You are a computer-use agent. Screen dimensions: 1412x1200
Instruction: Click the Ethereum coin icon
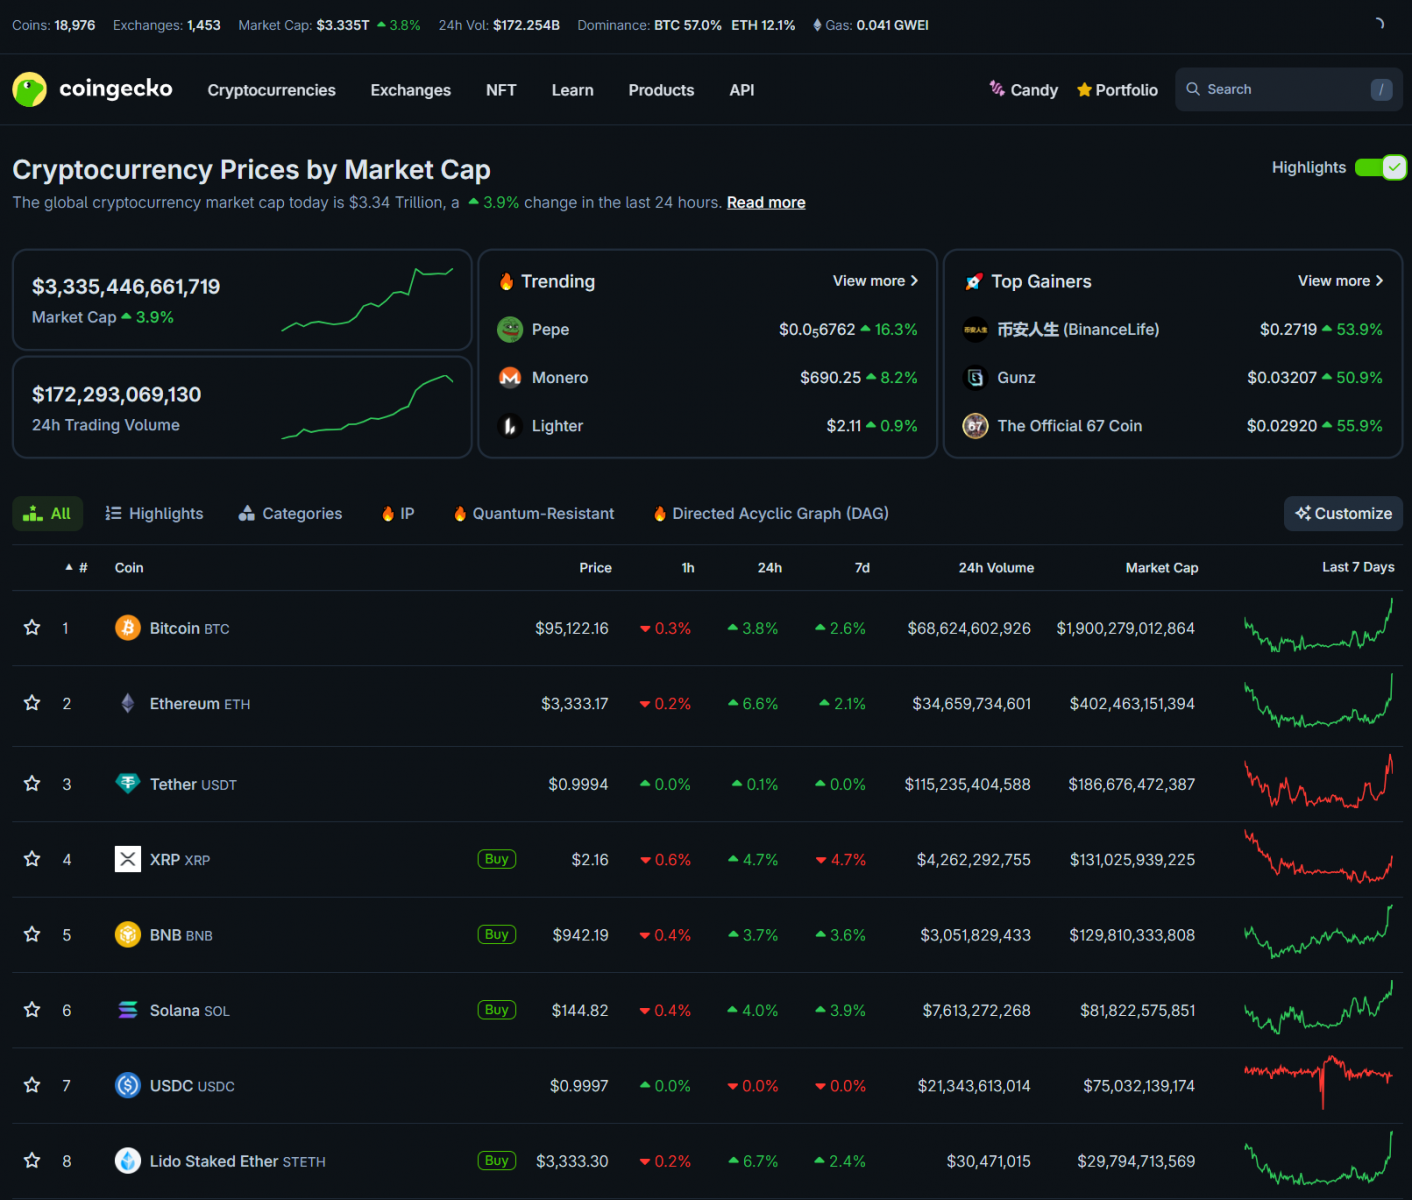(127, 704)
